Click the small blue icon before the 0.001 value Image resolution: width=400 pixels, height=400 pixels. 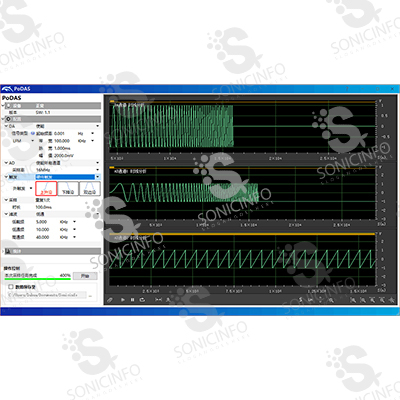[x=33, y=133]
